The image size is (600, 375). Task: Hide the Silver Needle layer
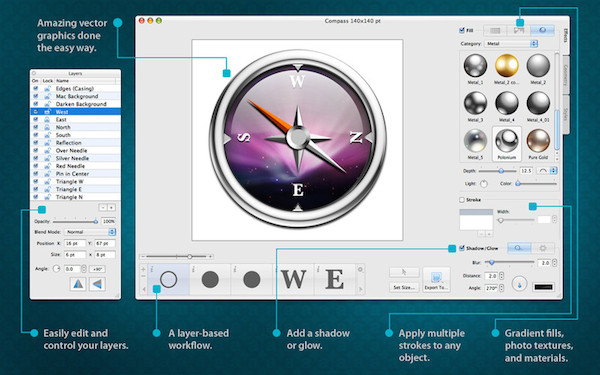(x=36, y=158)
